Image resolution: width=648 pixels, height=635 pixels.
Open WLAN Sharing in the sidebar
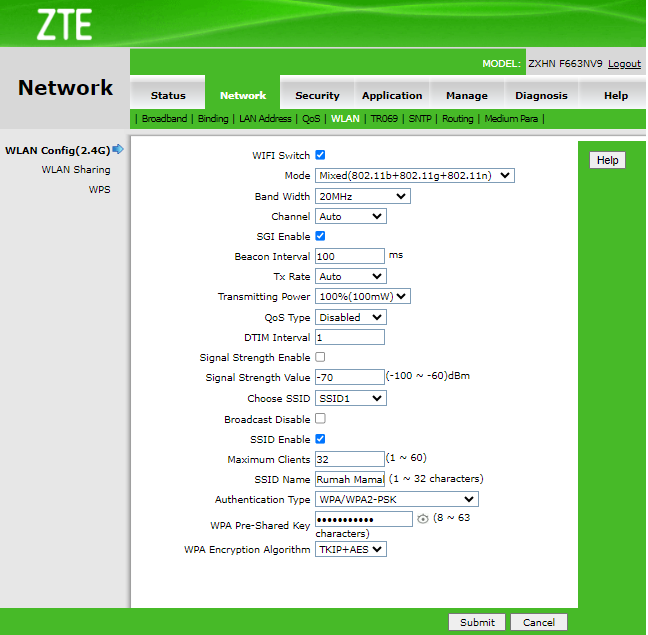click(76, 170)
